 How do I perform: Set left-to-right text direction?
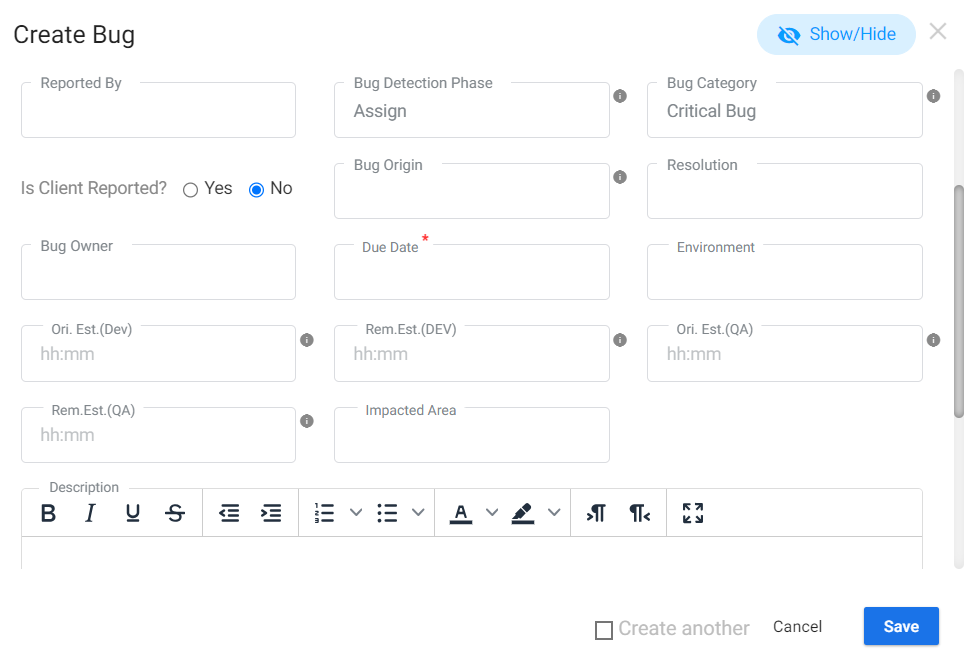597,513
